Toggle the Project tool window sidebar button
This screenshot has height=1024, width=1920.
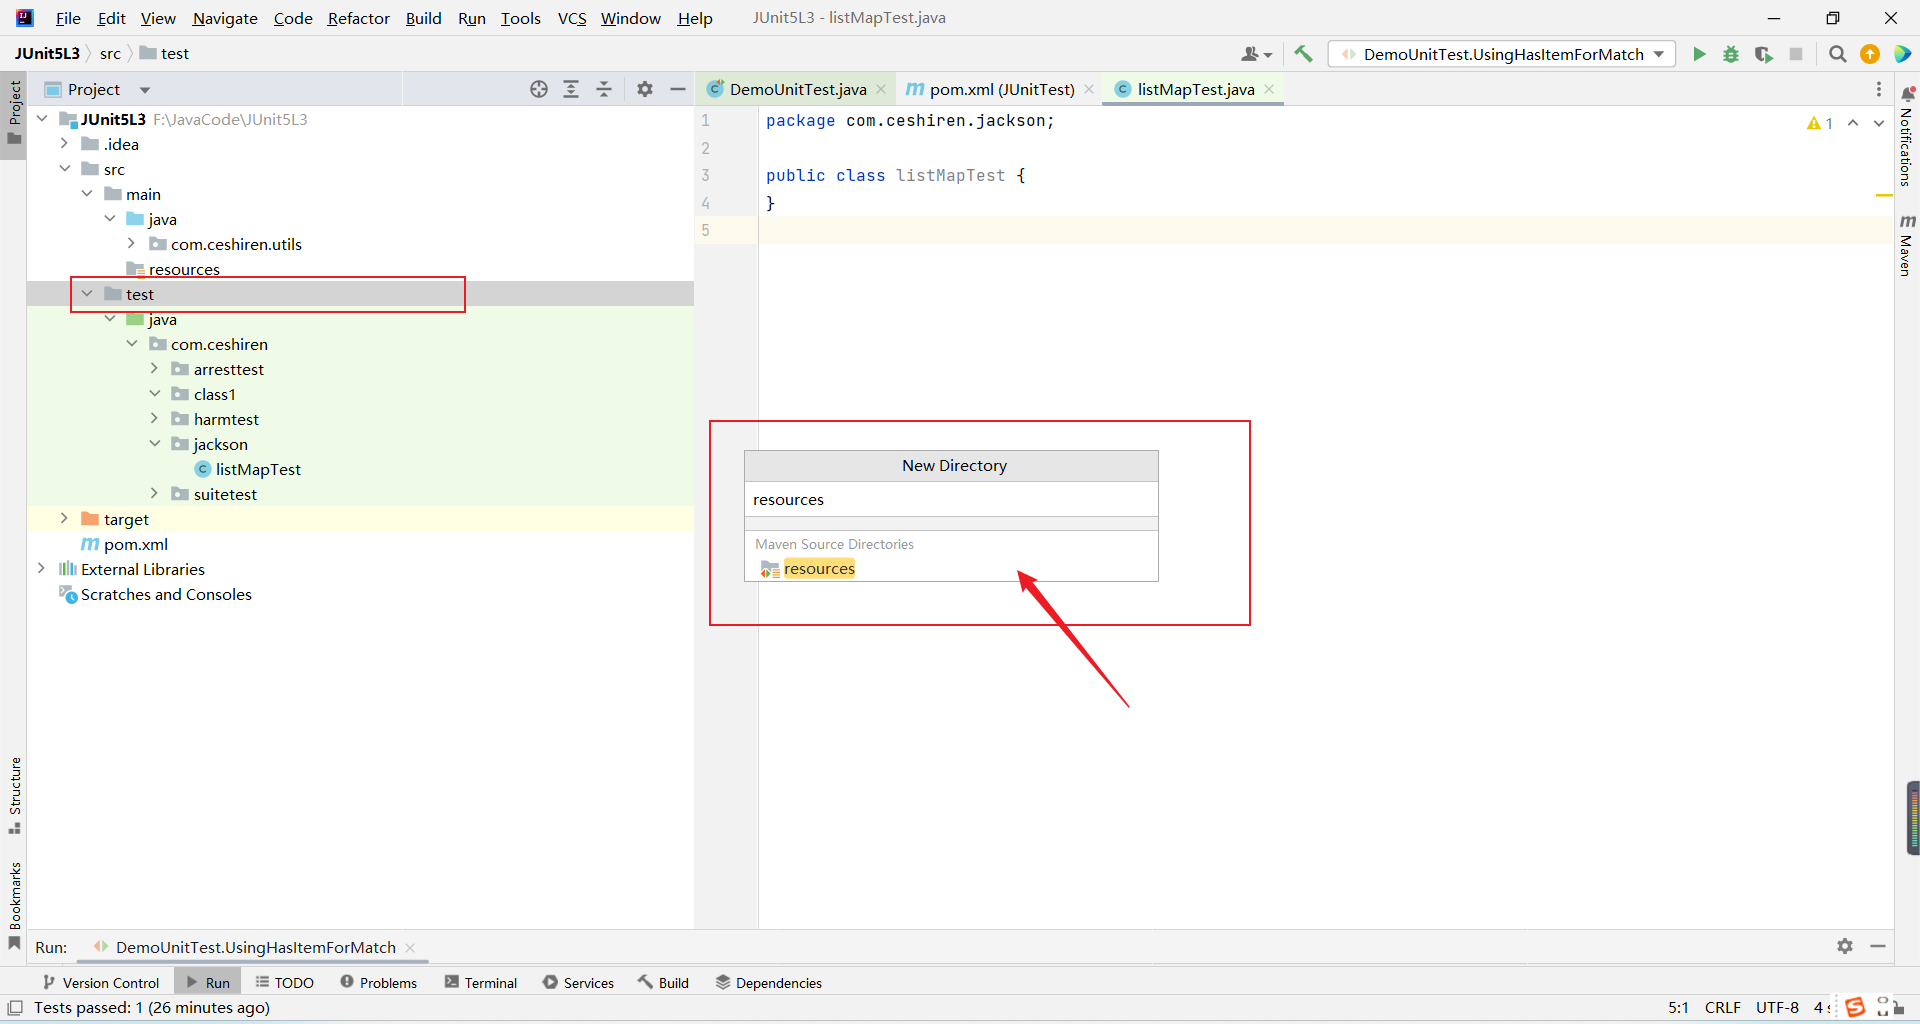[15, 110]
